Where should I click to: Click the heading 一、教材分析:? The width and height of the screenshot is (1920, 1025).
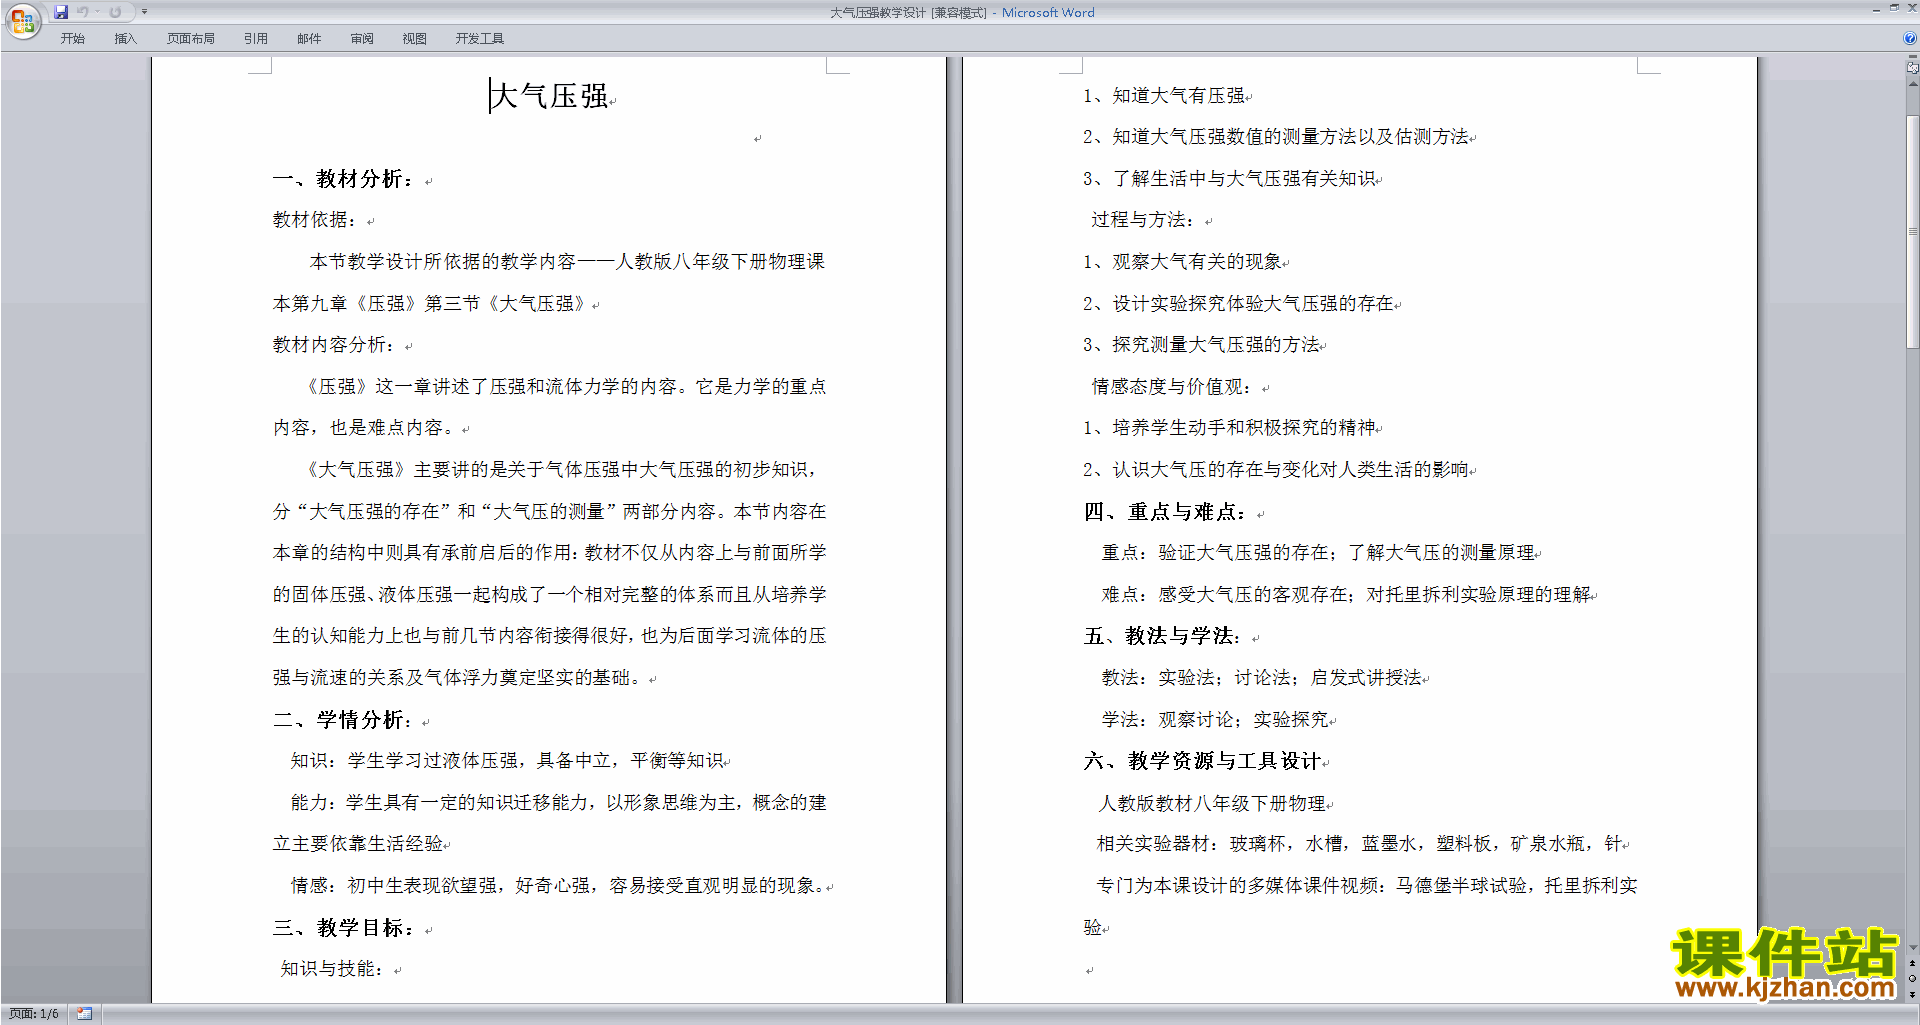pyautogui.click(x=345, y=179)
